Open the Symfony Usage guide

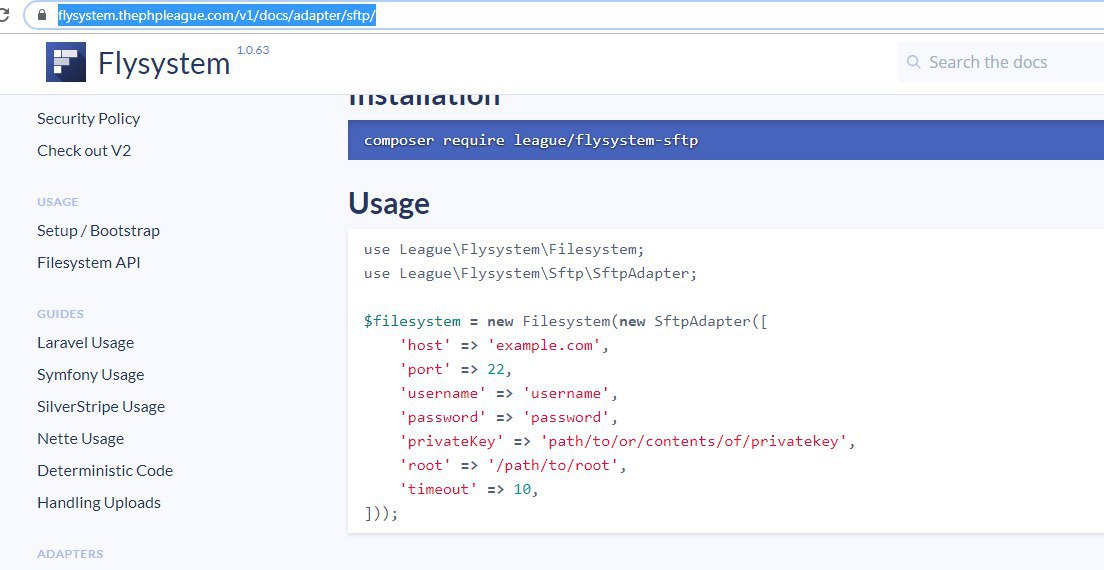(90, 374)
